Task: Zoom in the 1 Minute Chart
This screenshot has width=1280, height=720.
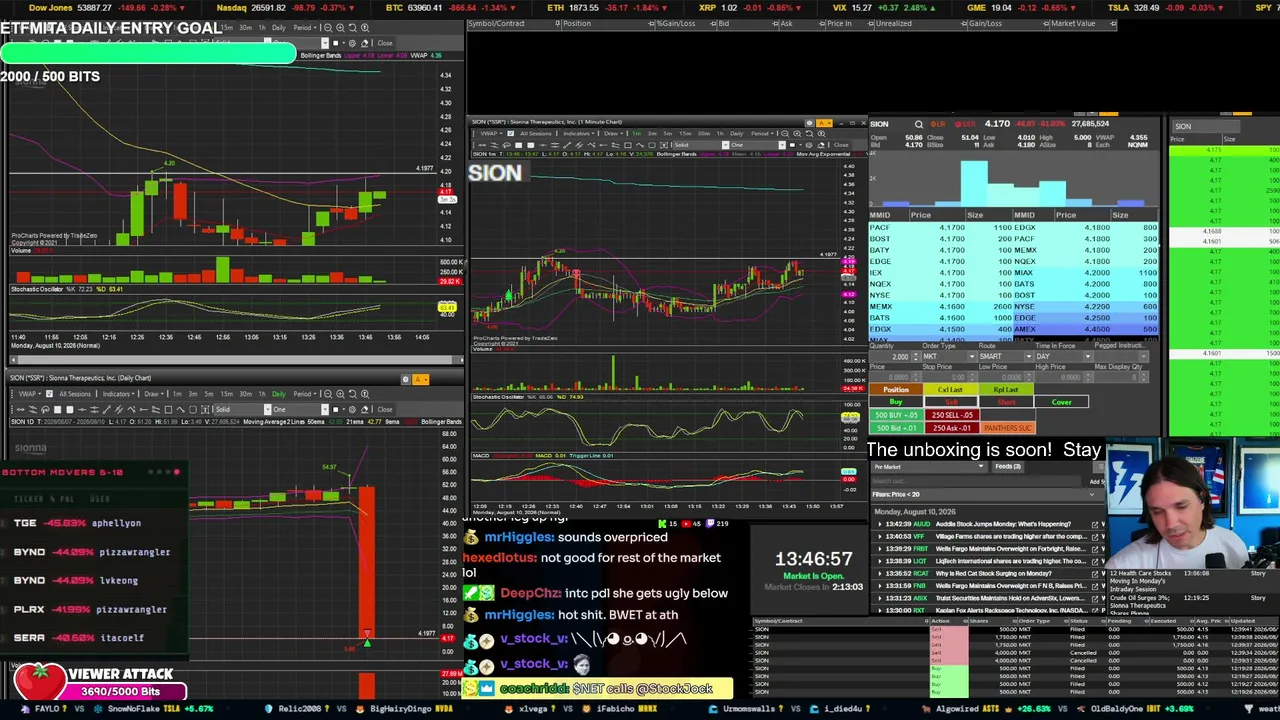Action: [x=797, y=134]
